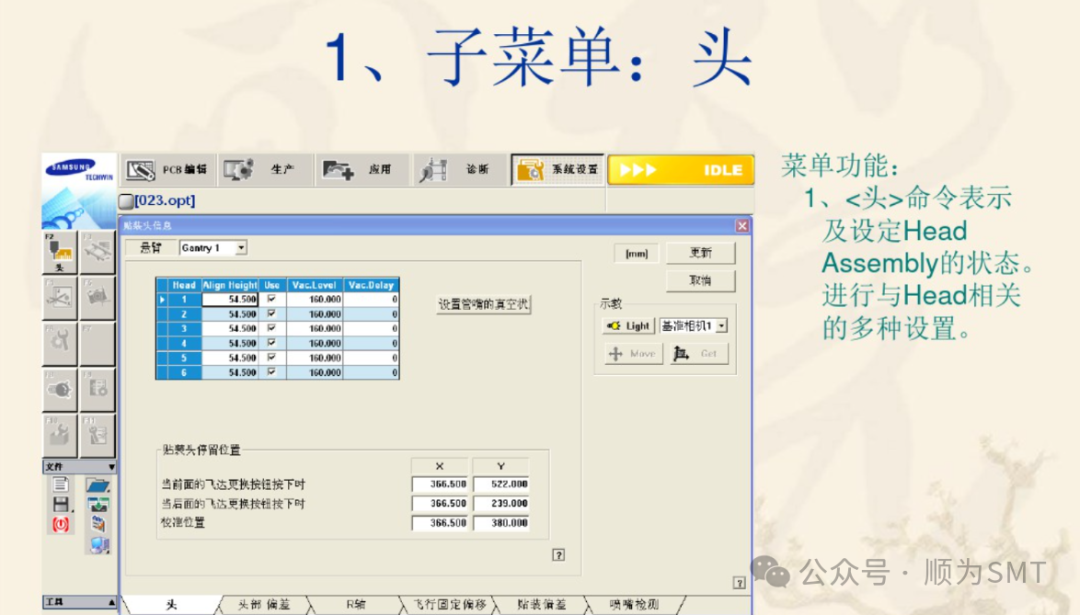This screenshot has height=615, width=1080.
Task: Click the F9 checklist gear sidebar icon
Action: (x=97, y=390)
